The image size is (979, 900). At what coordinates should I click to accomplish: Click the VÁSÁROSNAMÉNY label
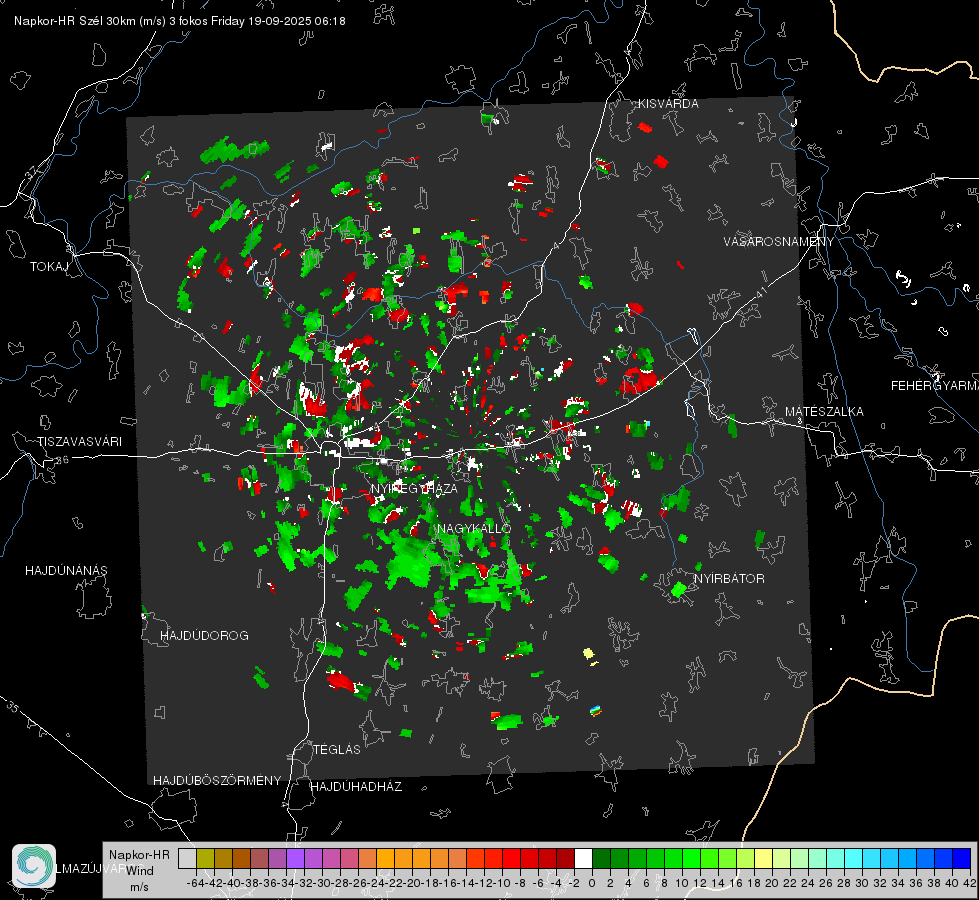pyautogui.click(x=779, y=242)
